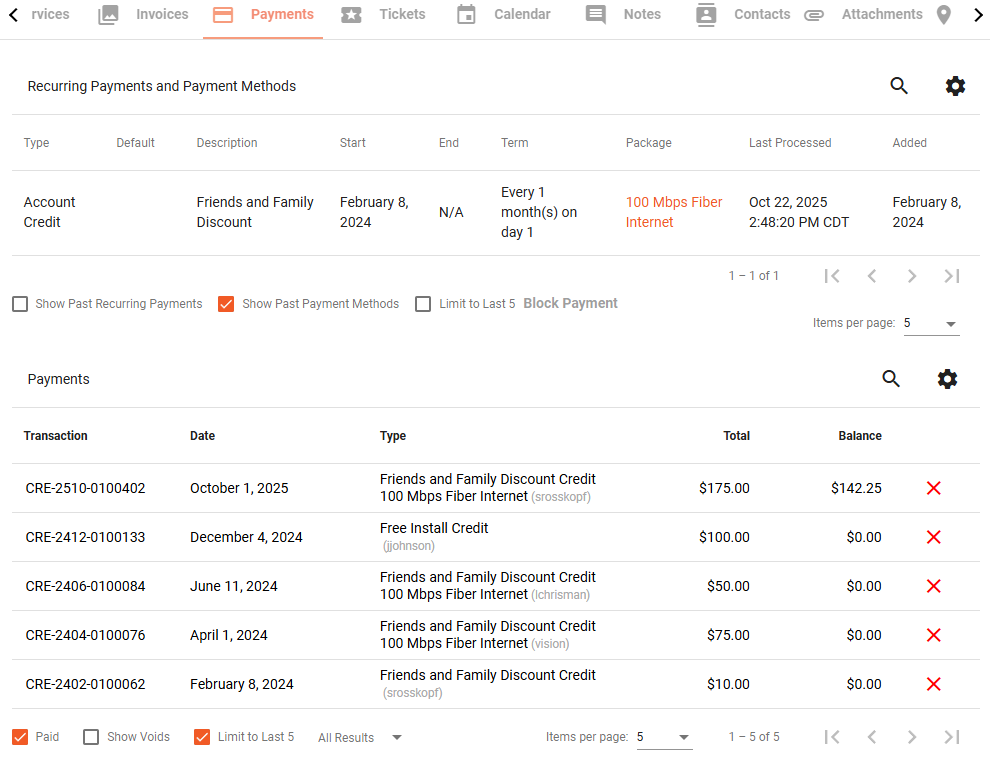Open gear settings for Payments table
Viewport: 990px width, 766px height.
point(947,379)
